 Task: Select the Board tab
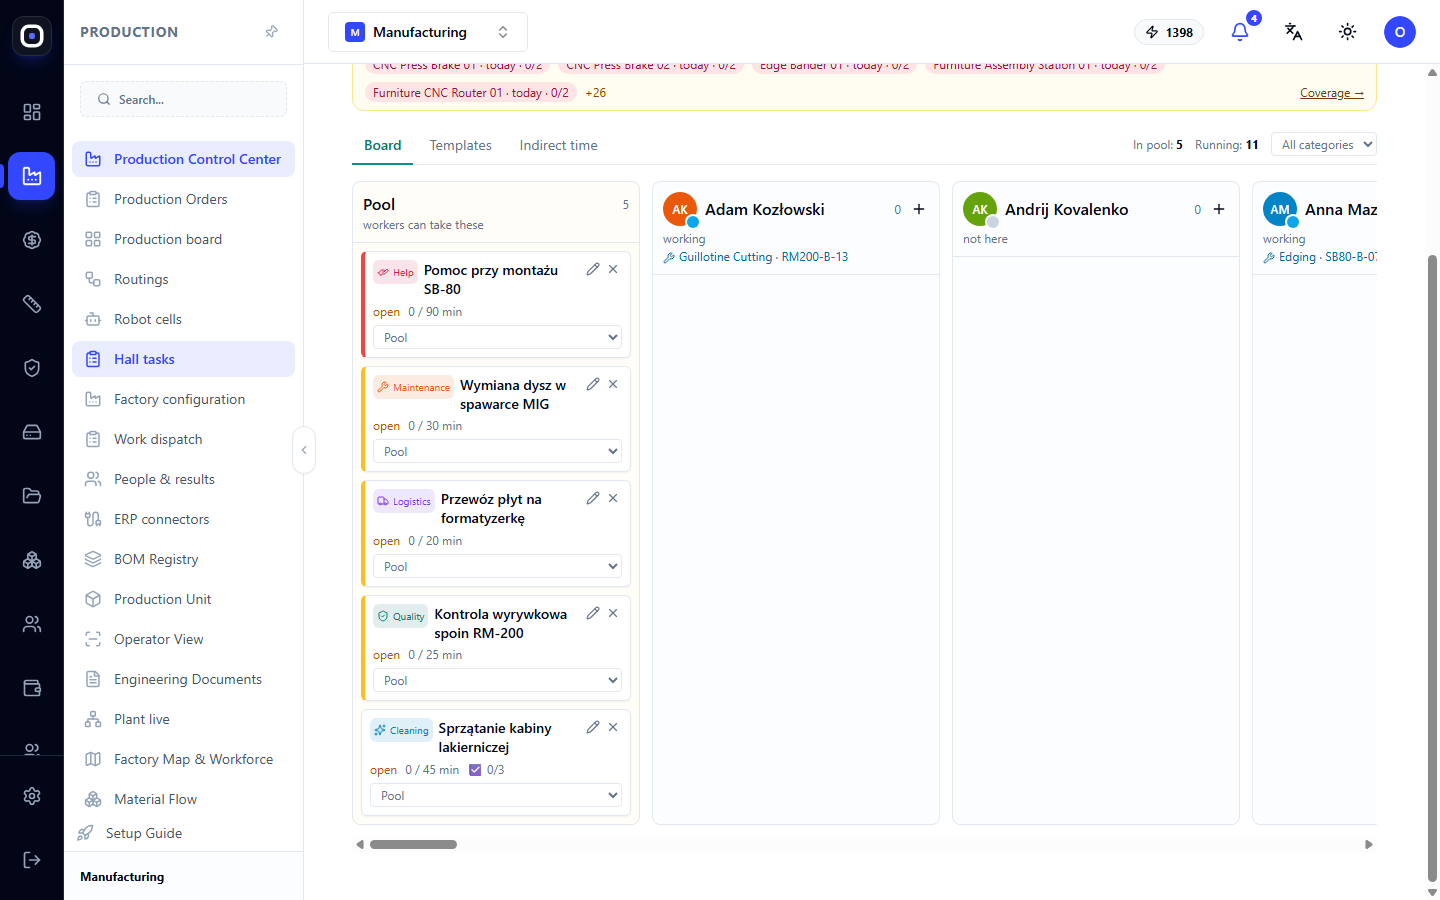383,145
